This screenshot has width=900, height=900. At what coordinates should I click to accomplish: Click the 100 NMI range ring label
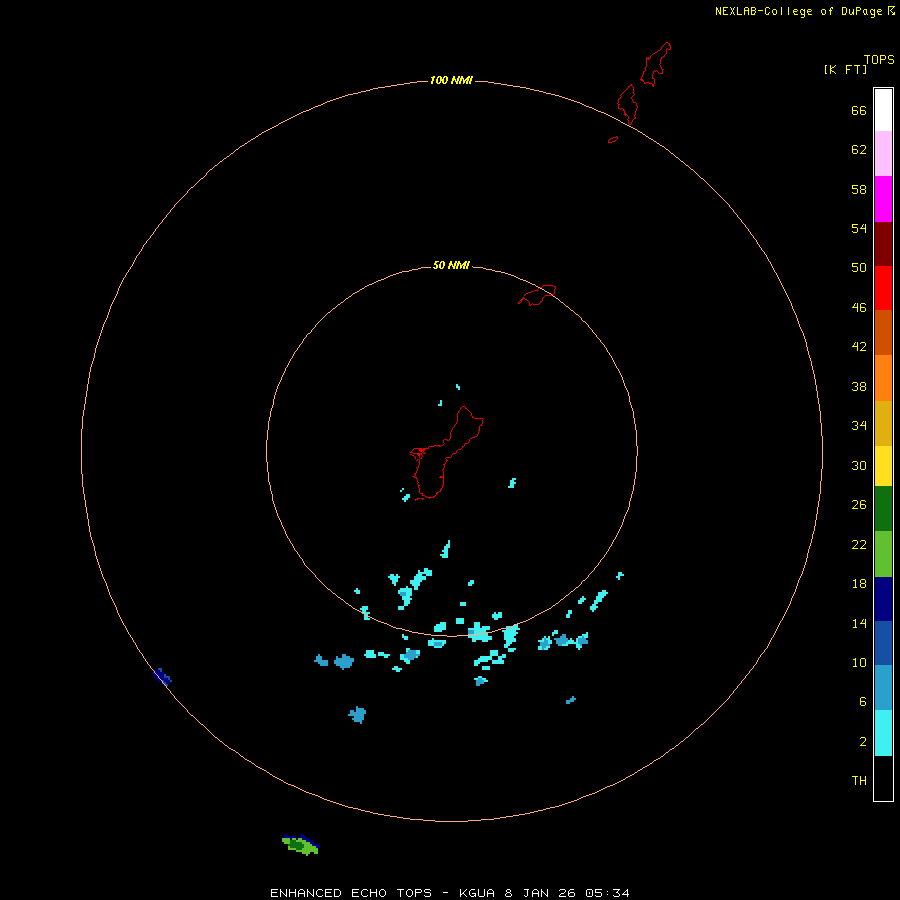point(451,80)
